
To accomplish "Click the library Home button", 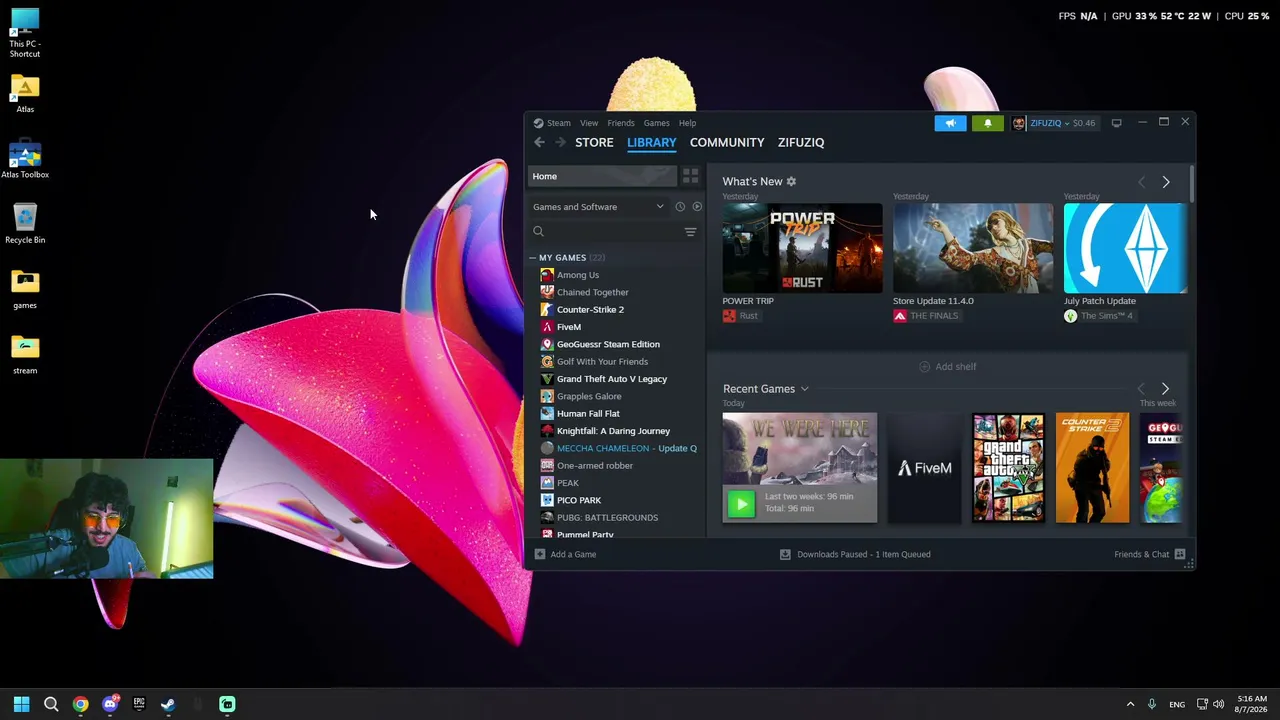I will tap(603, 176).
